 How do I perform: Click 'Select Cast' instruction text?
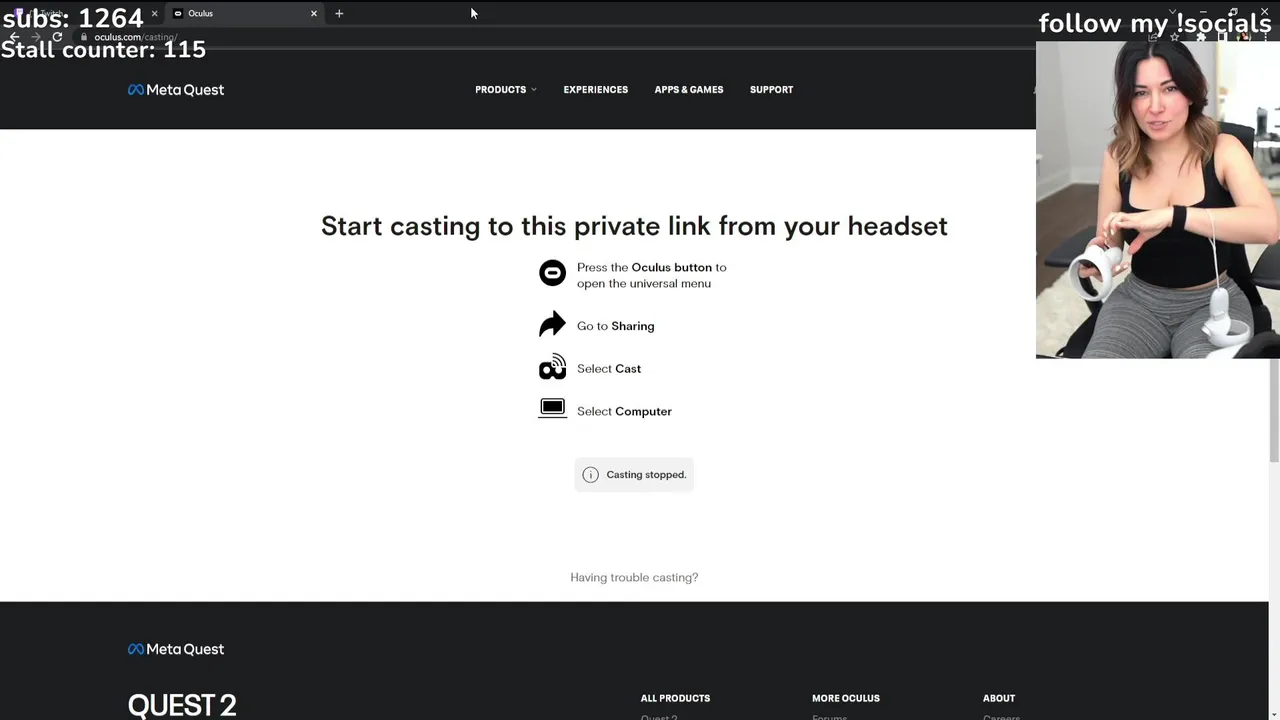pos(609,369)
